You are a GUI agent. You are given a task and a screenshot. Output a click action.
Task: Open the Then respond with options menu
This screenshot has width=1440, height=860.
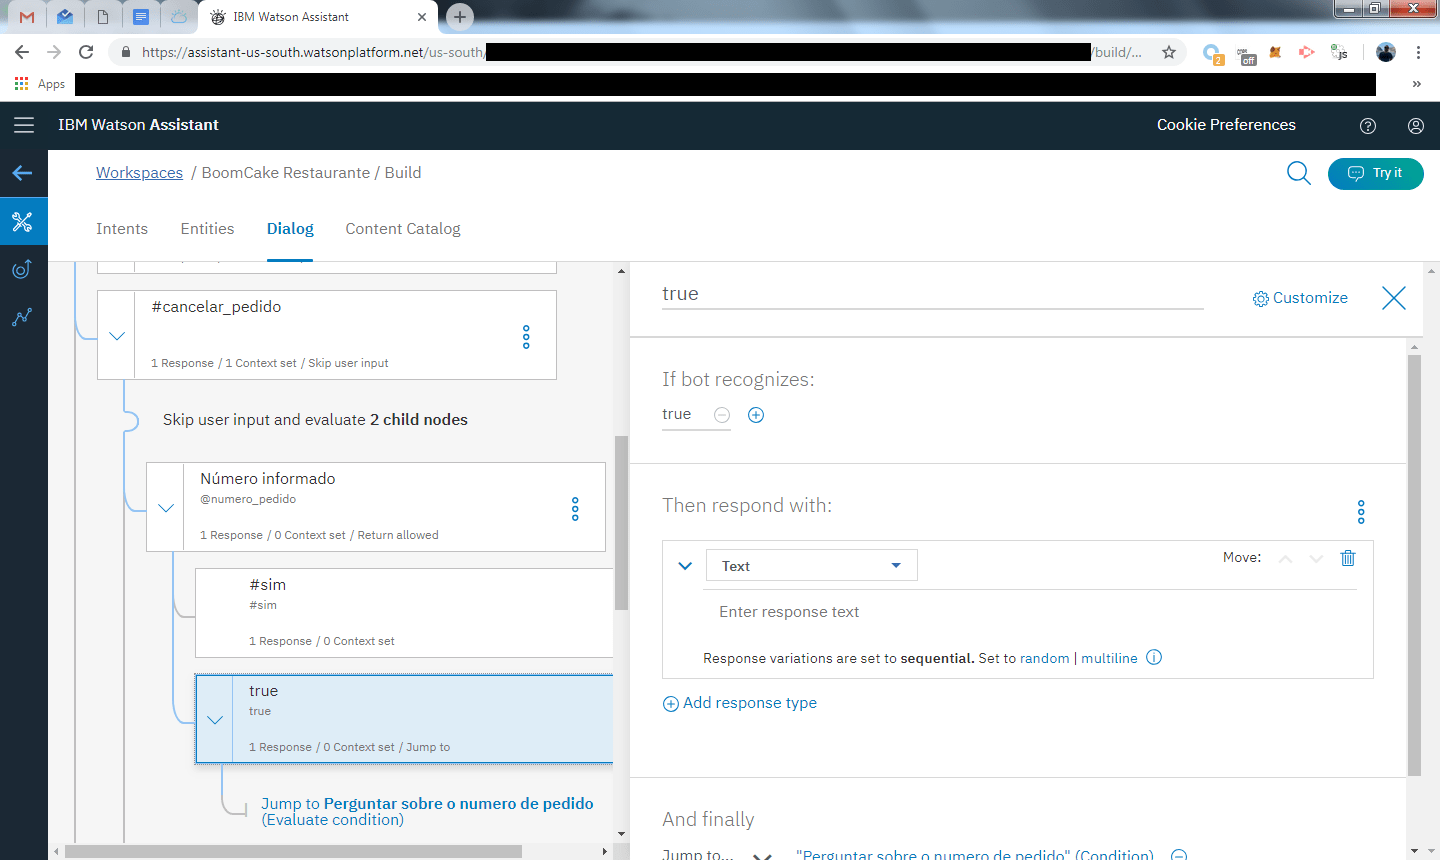pyautogui.click(x=1361, y=512)
